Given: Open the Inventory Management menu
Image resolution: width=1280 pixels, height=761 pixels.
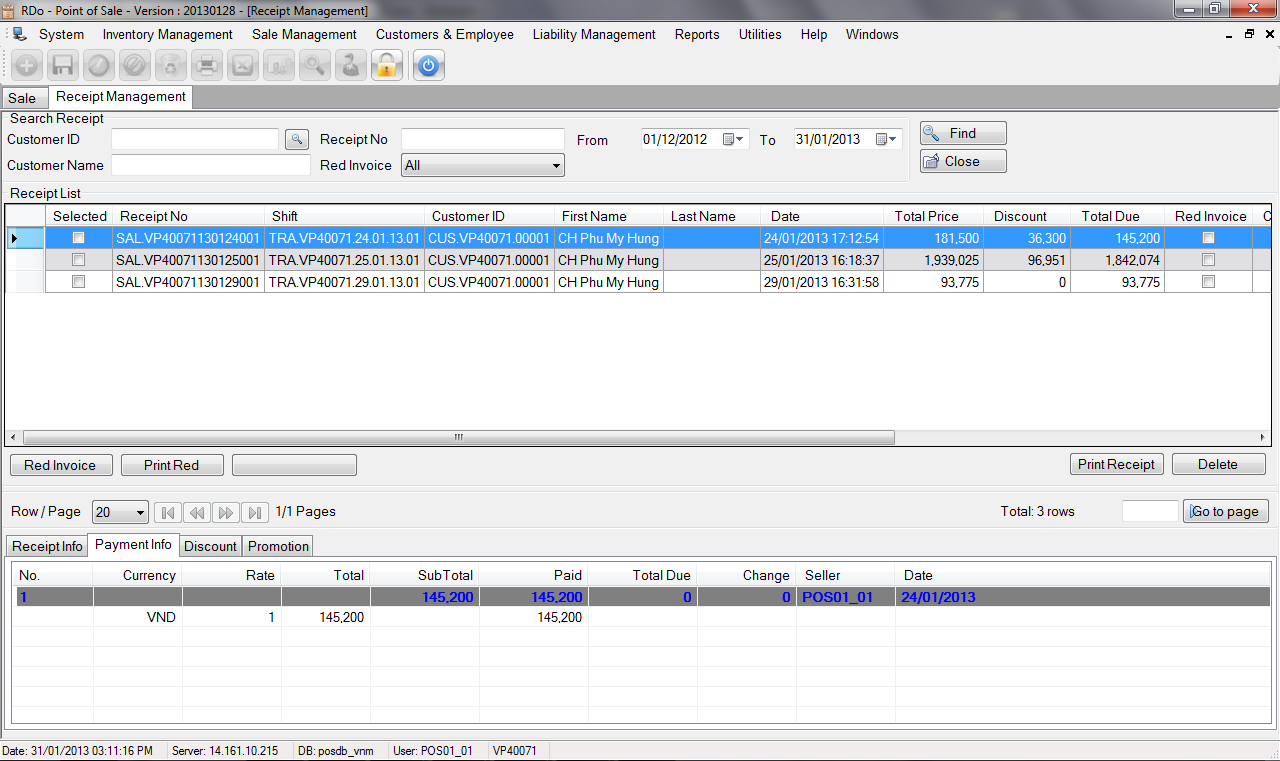Looking at the screenshot, I should pyautogui.click(x=168, y=34).
